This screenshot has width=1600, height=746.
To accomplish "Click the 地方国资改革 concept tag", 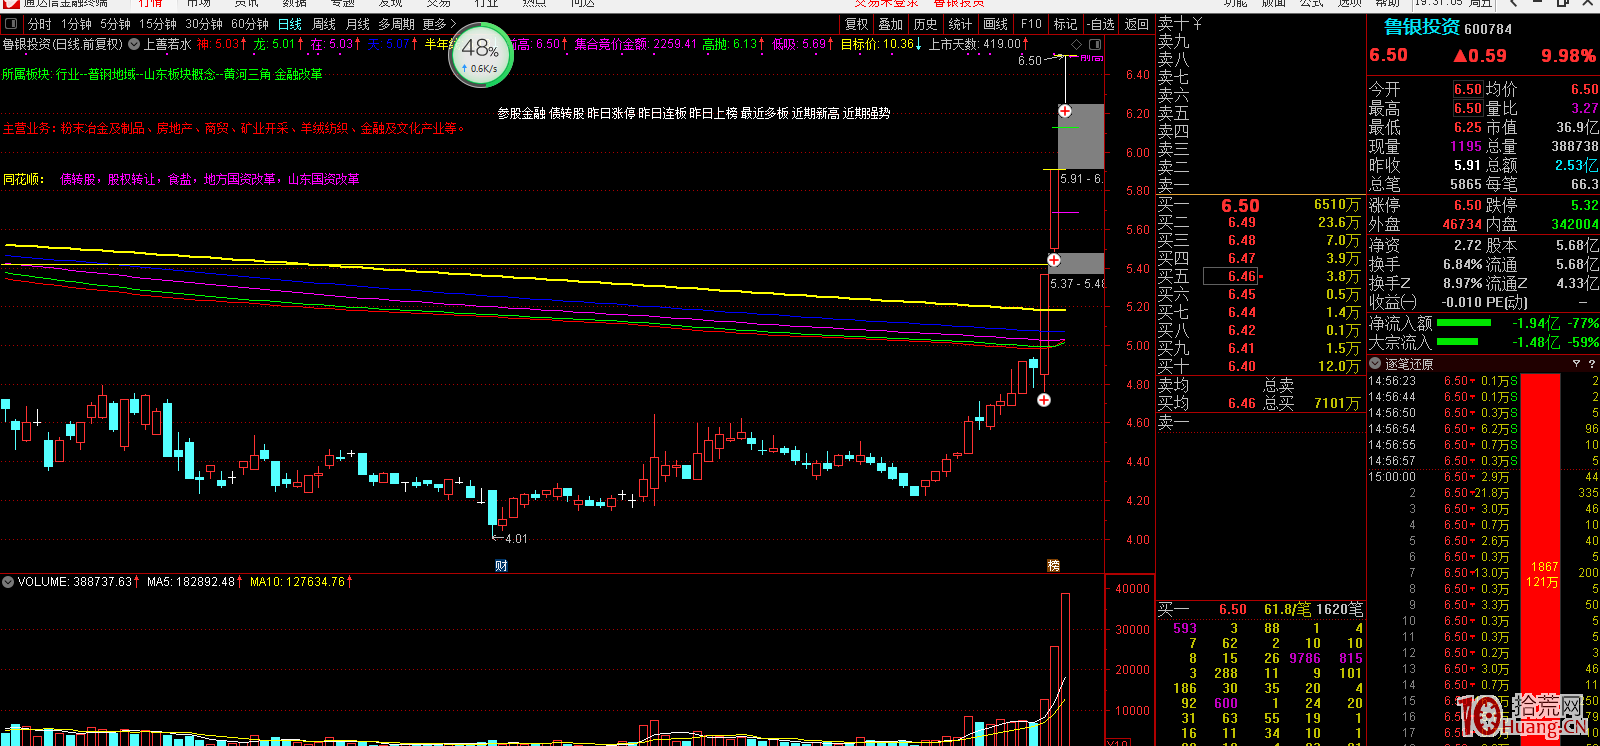I will pyautogui.click(x=240, y=180).
